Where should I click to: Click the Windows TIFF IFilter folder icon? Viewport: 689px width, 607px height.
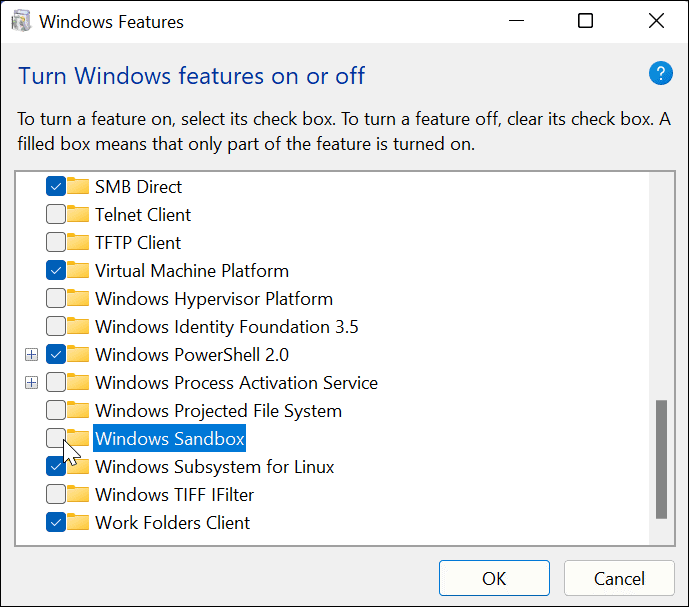[x=79, y=494]
